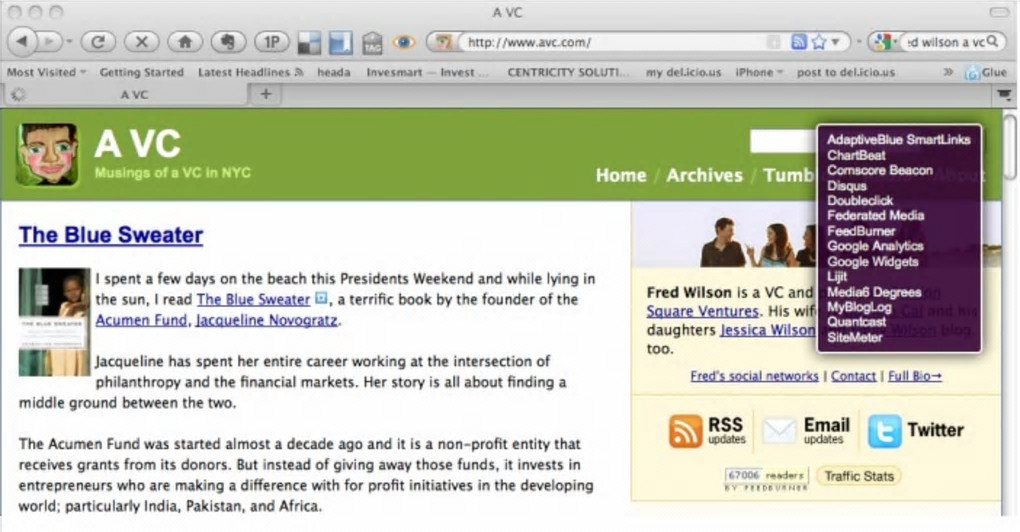Open the address bar history dropdown arrow
The height and width of the screenshot is (532, 1020).
point(836,43)
